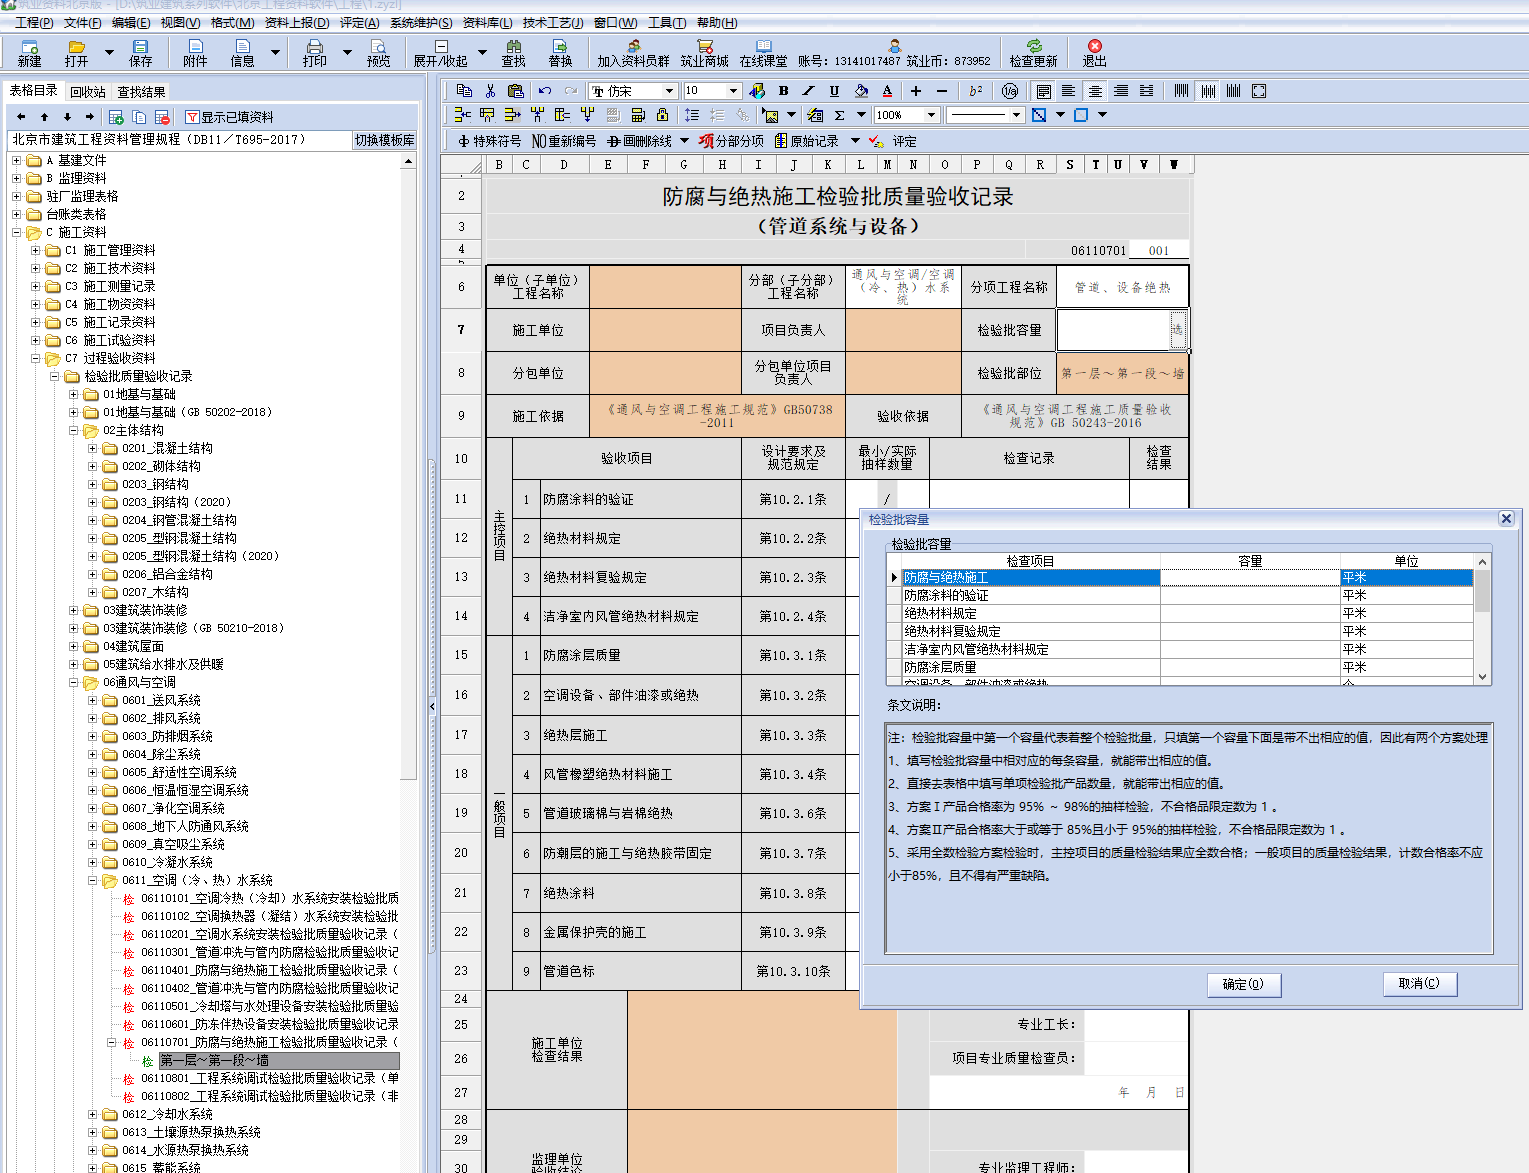Open the font size 10 dropdown
This screenshot has width=1529, height=1173.
[733, 91]
